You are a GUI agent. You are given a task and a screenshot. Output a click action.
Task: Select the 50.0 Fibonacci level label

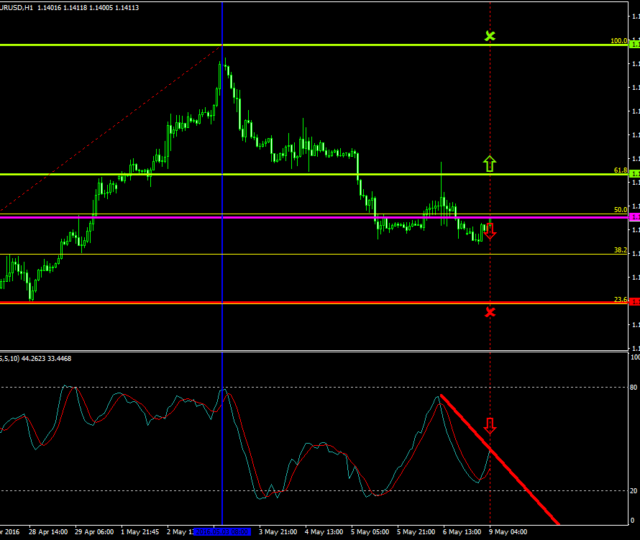(x=619, y=210)
